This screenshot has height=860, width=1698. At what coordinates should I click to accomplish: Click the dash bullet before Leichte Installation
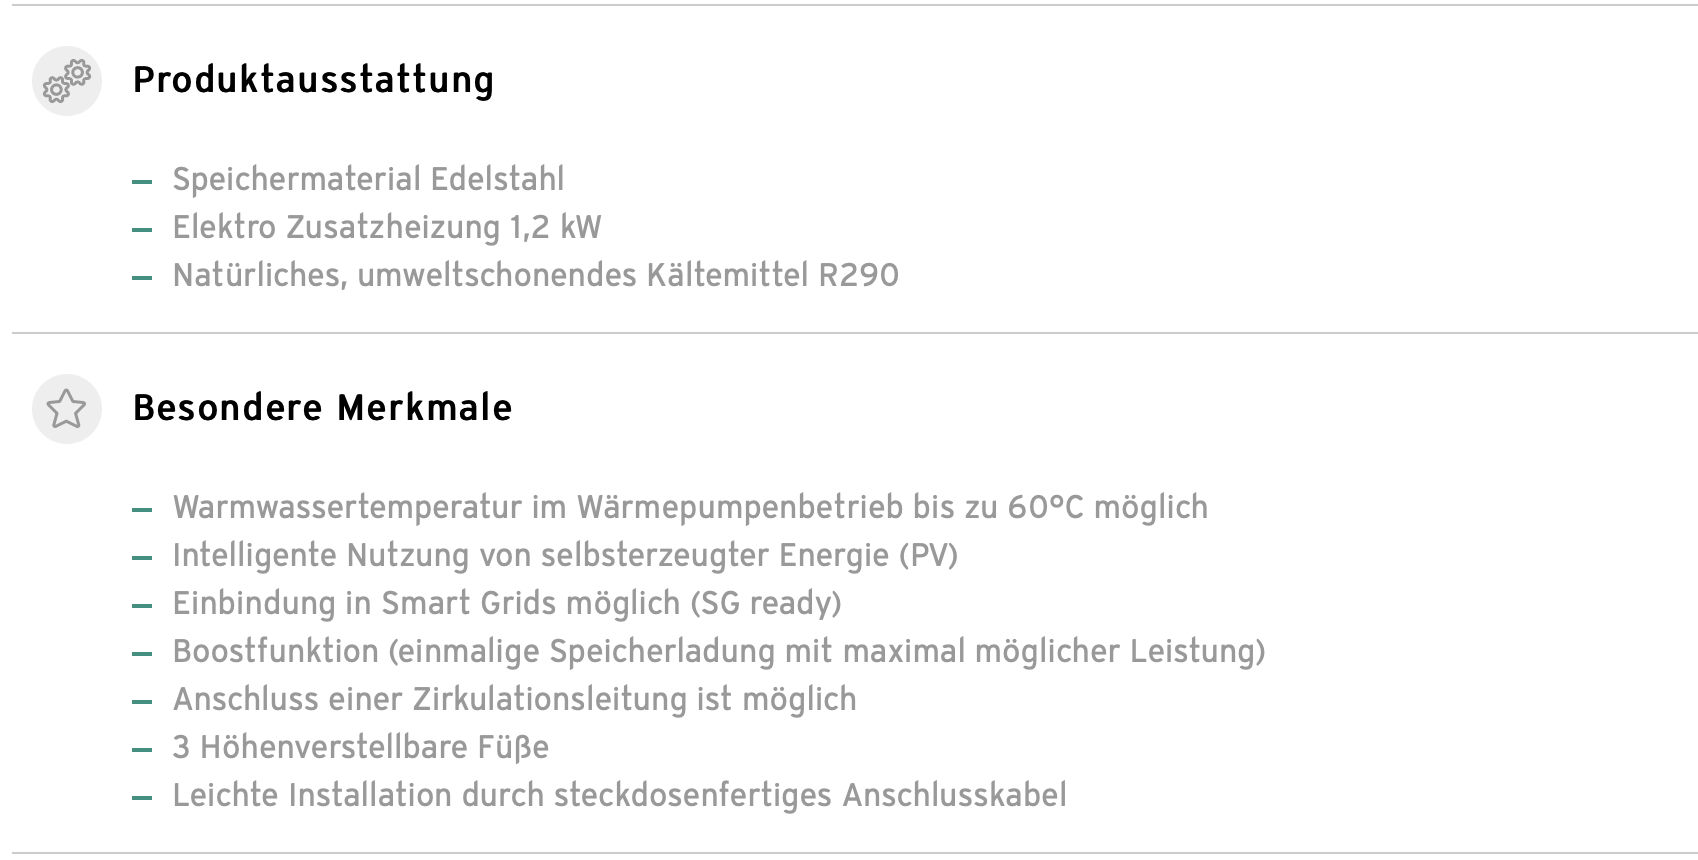[x=142, y=798]
